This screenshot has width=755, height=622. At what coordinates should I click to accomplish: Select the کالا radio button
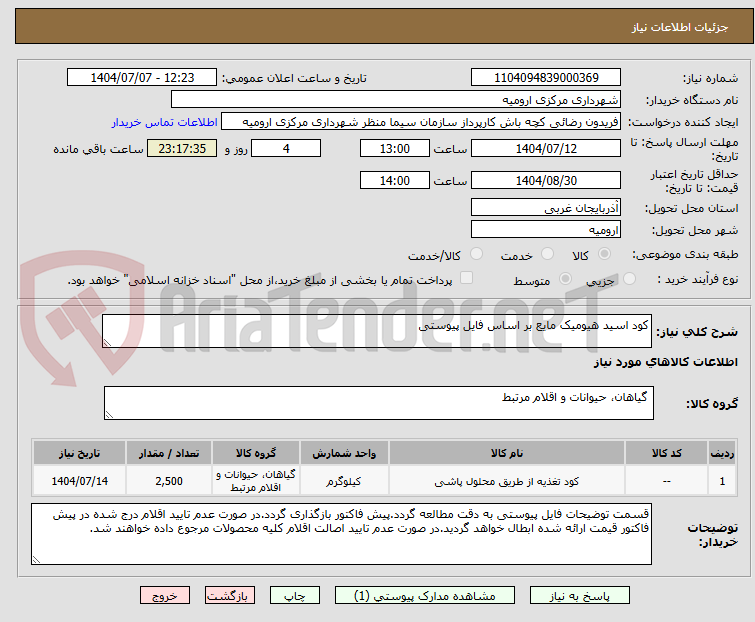604,254
